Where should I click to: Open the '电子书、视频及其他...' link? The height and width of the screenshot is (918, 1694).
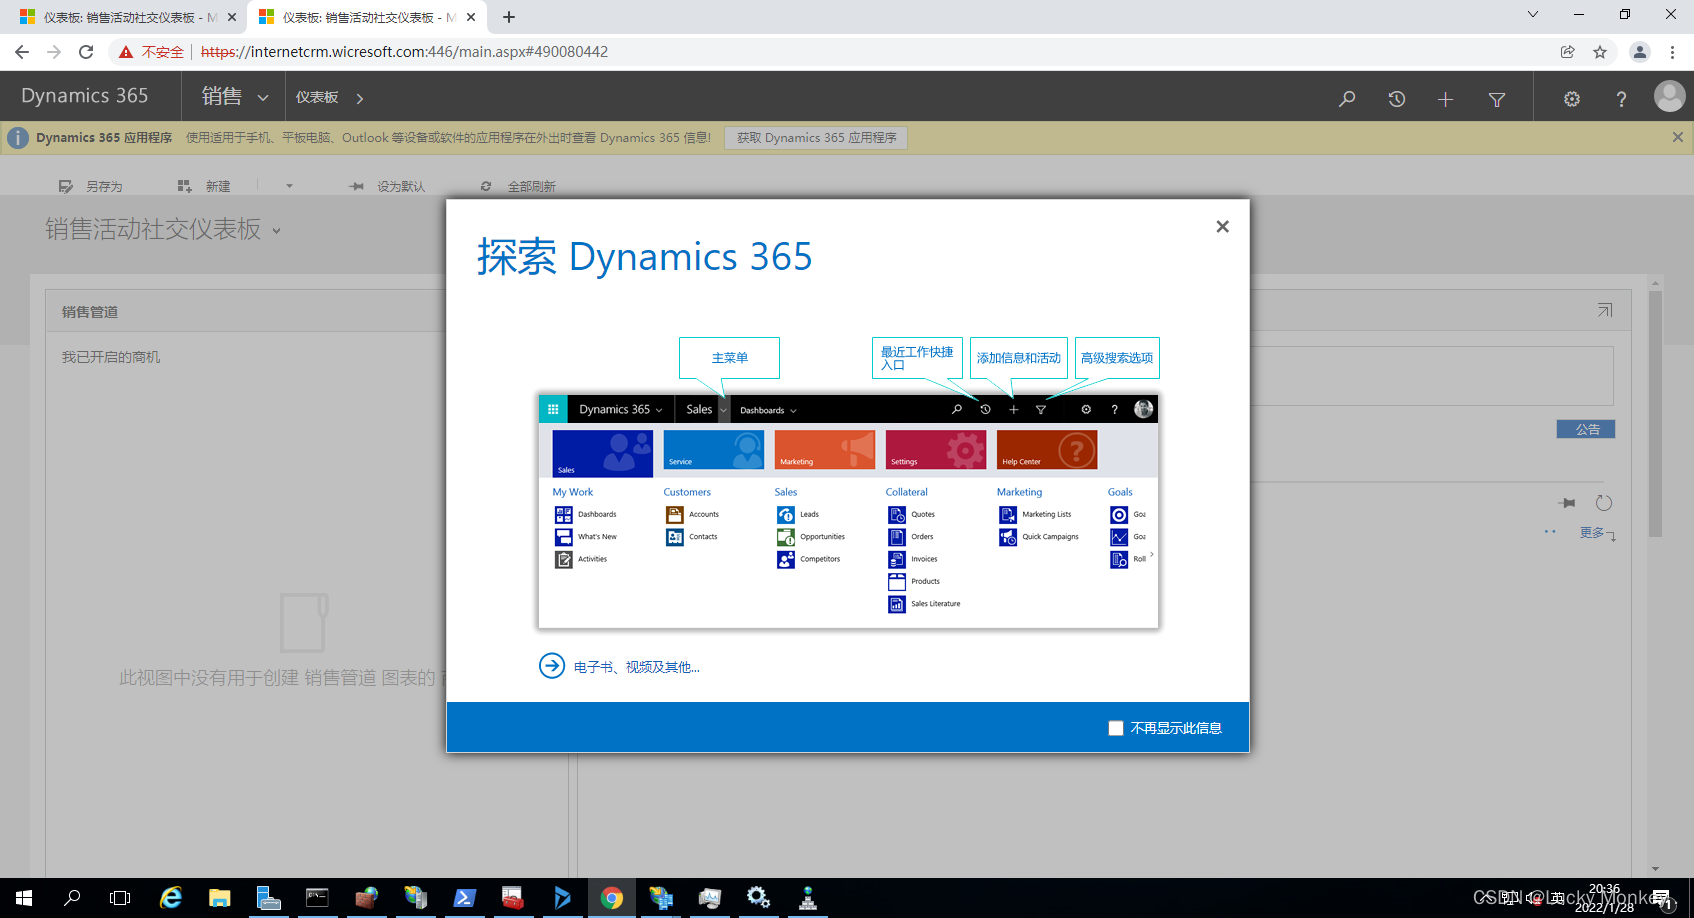click(x=636, y=667)
